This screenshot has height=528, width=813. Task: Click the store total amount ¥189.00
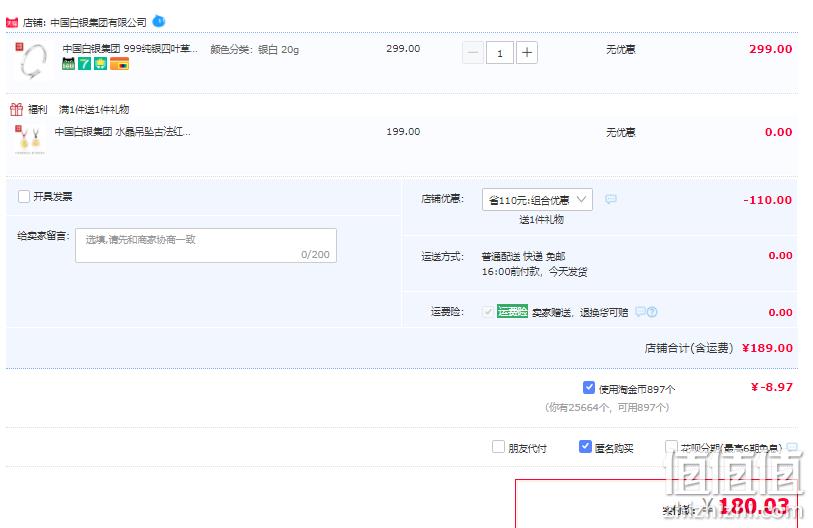[767, 348]
